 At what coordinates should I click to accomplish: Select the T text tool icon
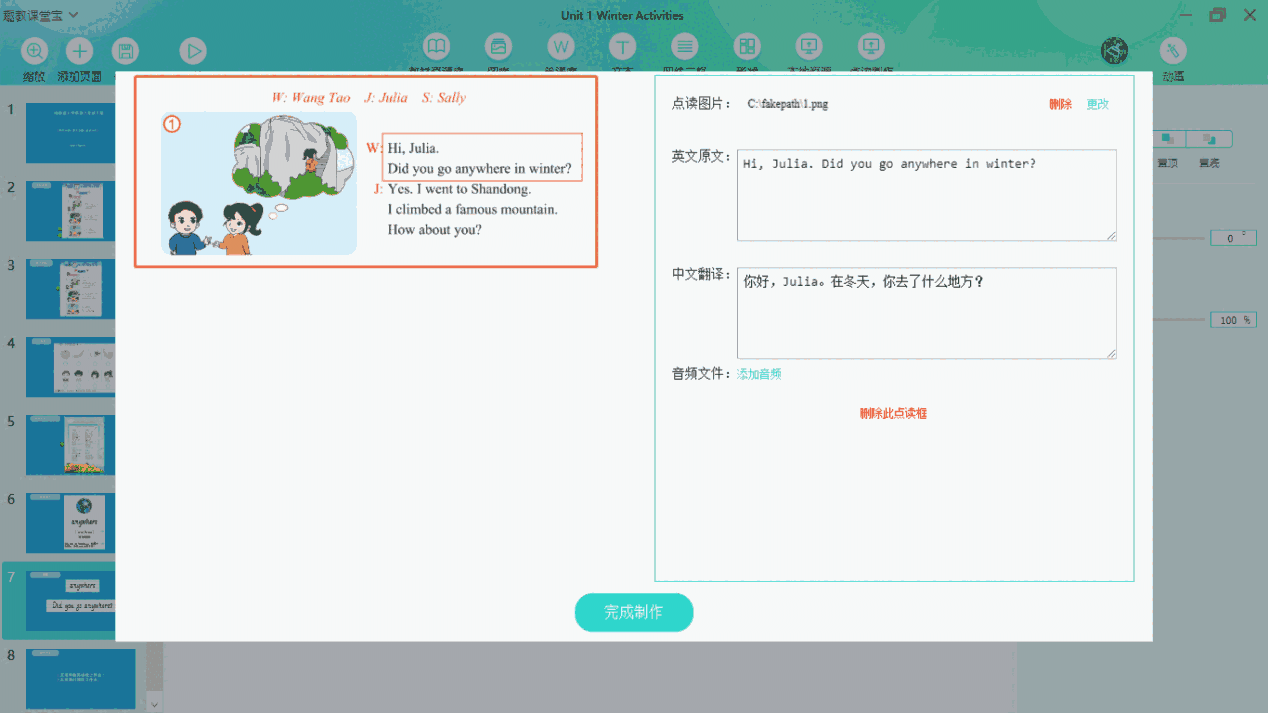pos(623,47)
